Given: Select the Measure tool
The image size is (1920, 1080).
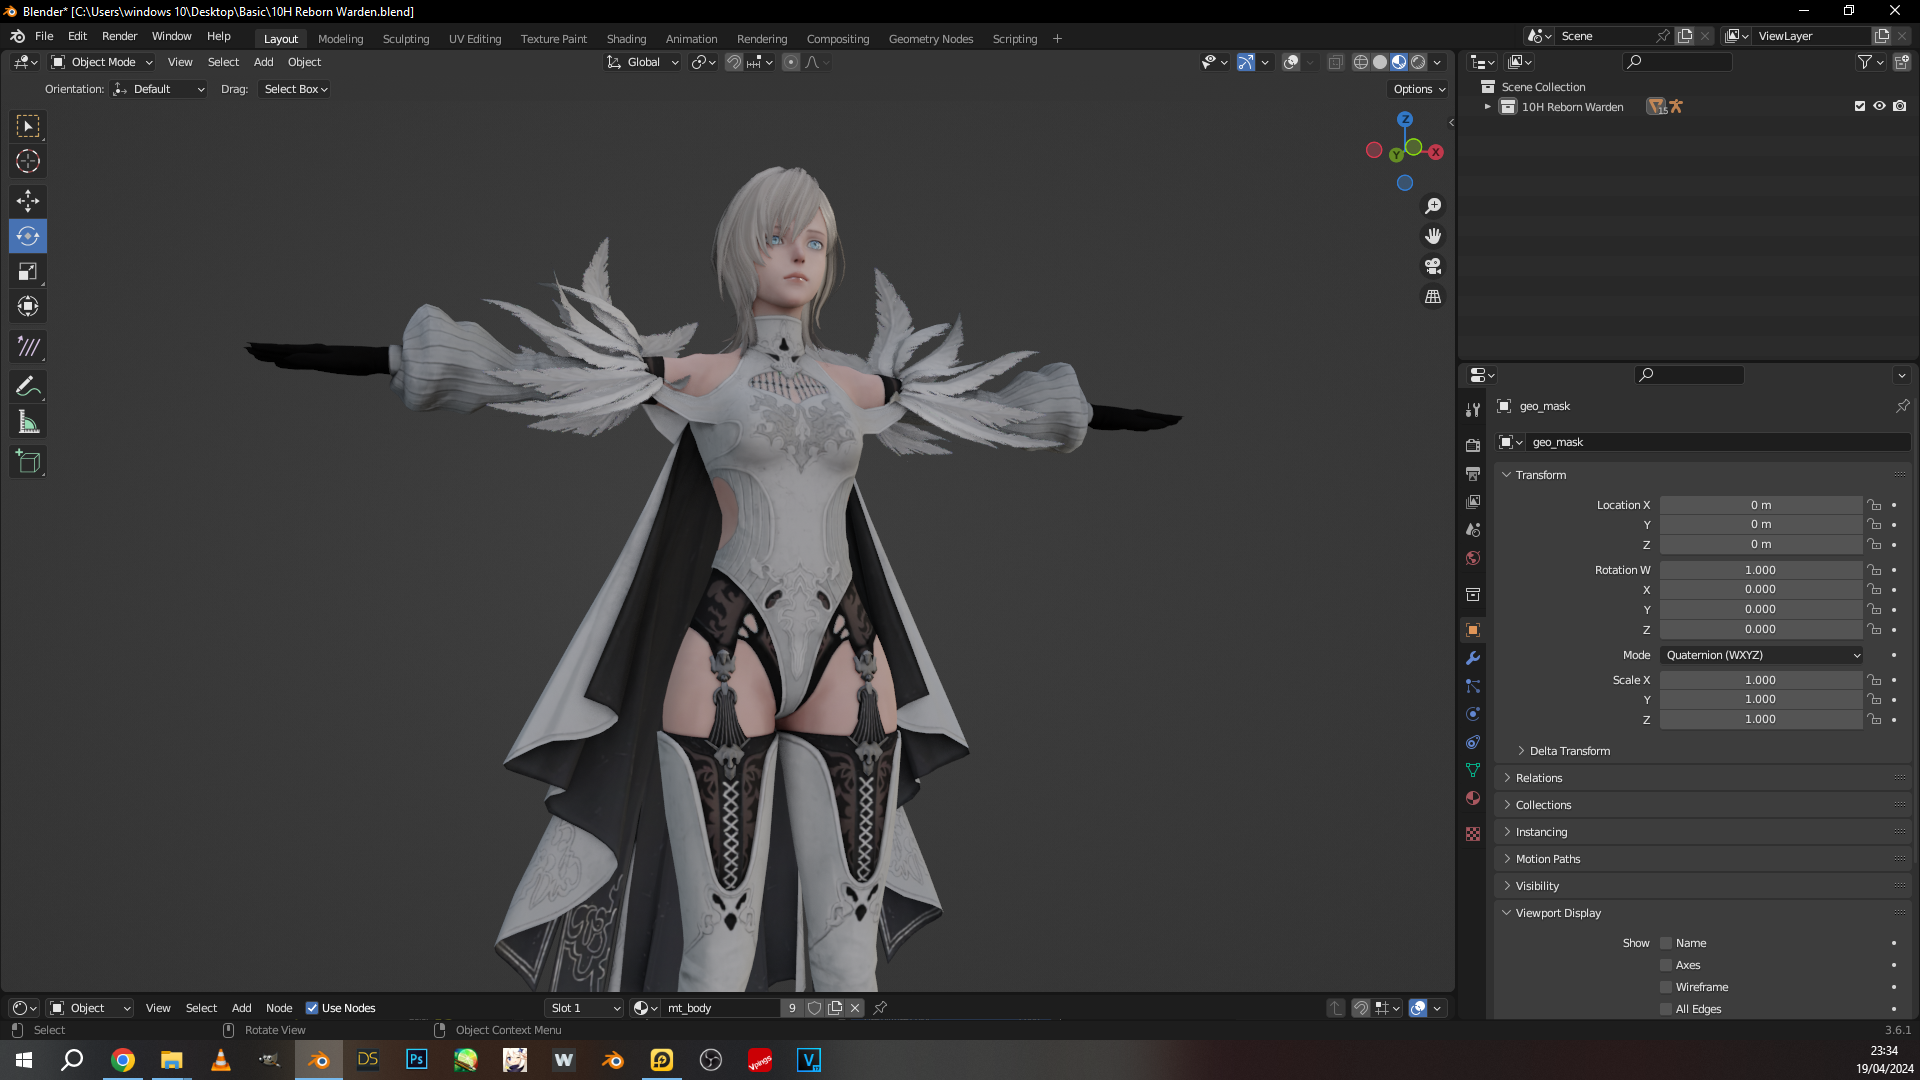Looking at the screenshot, I should 28,422.
